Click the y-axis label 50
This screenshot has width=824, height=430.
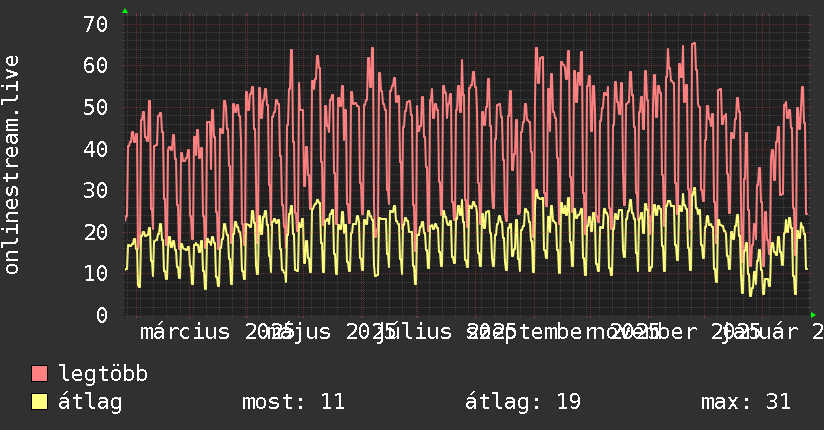click(x=96, y=107)
